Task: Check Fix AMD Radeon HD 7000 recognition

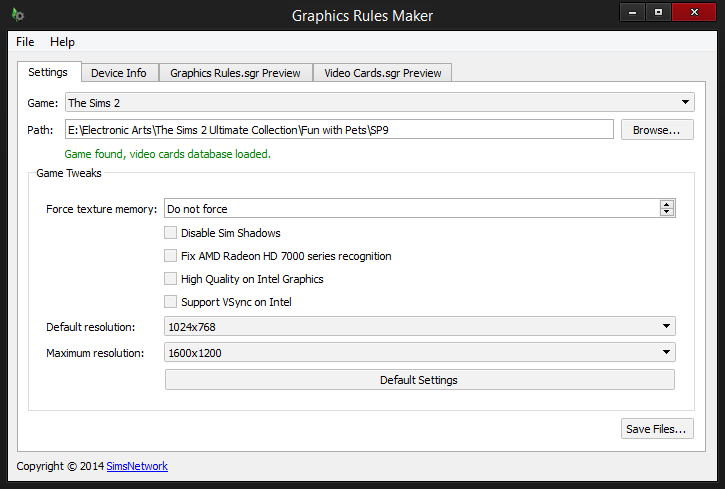Action: pyautogui.click(x=170, y=256)
